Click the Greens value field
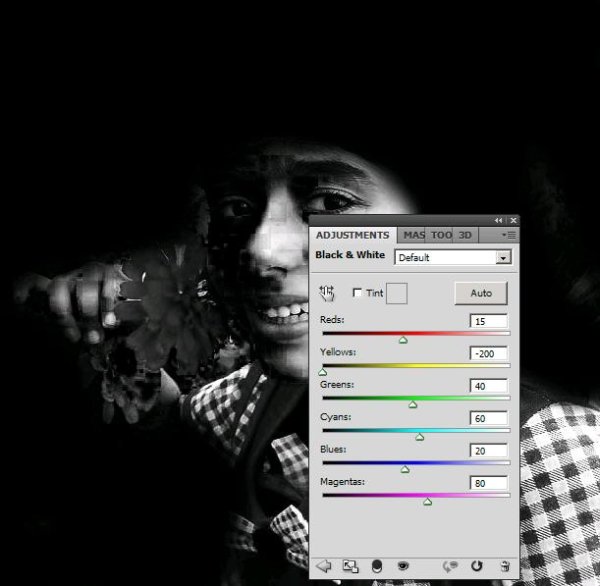This screenshot has height=586, width=600. coord(489,386)
